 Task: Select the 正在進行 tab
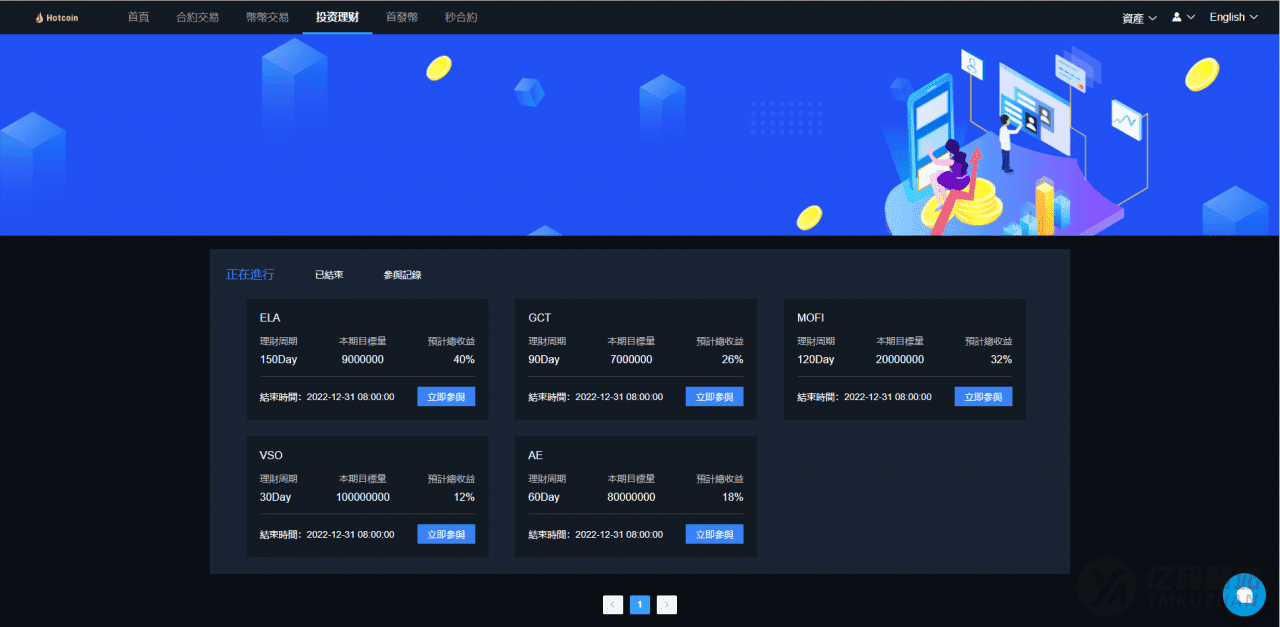(248, 273)
